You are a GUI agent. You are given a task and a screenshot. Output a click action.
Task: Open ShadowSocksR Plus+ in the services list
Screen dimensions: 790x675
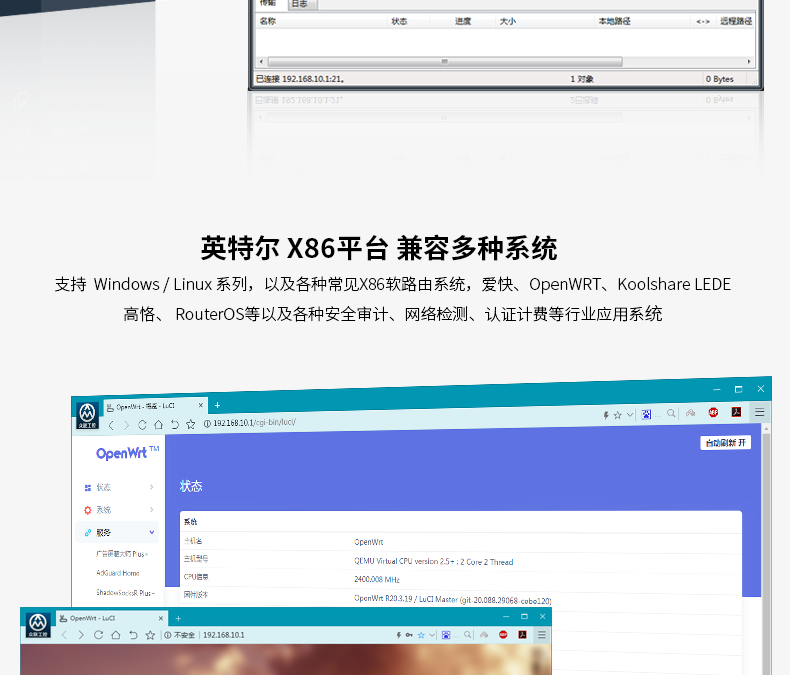tap(126, 593)
